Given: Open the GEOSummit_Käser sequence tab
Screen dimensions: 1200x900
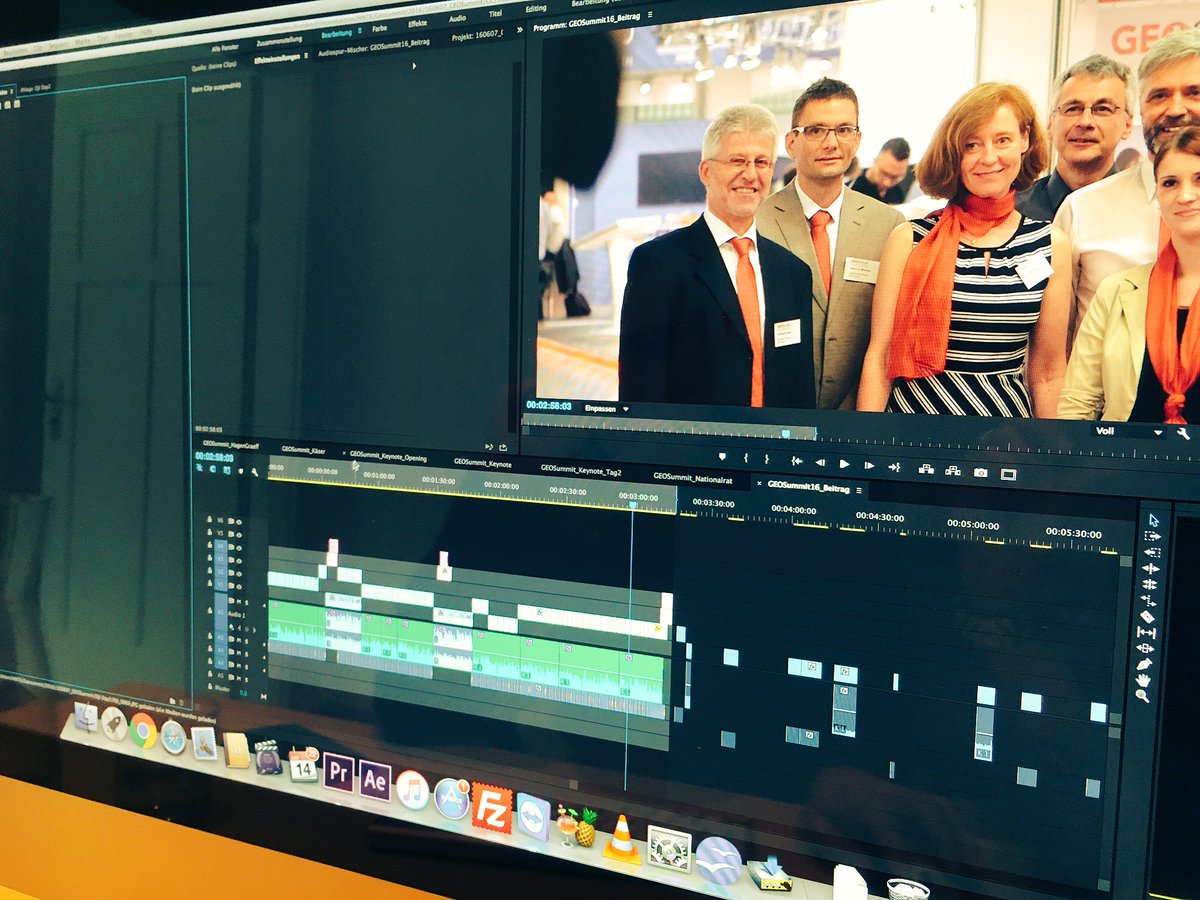Looking at the screenshot, I should (303, 450).
